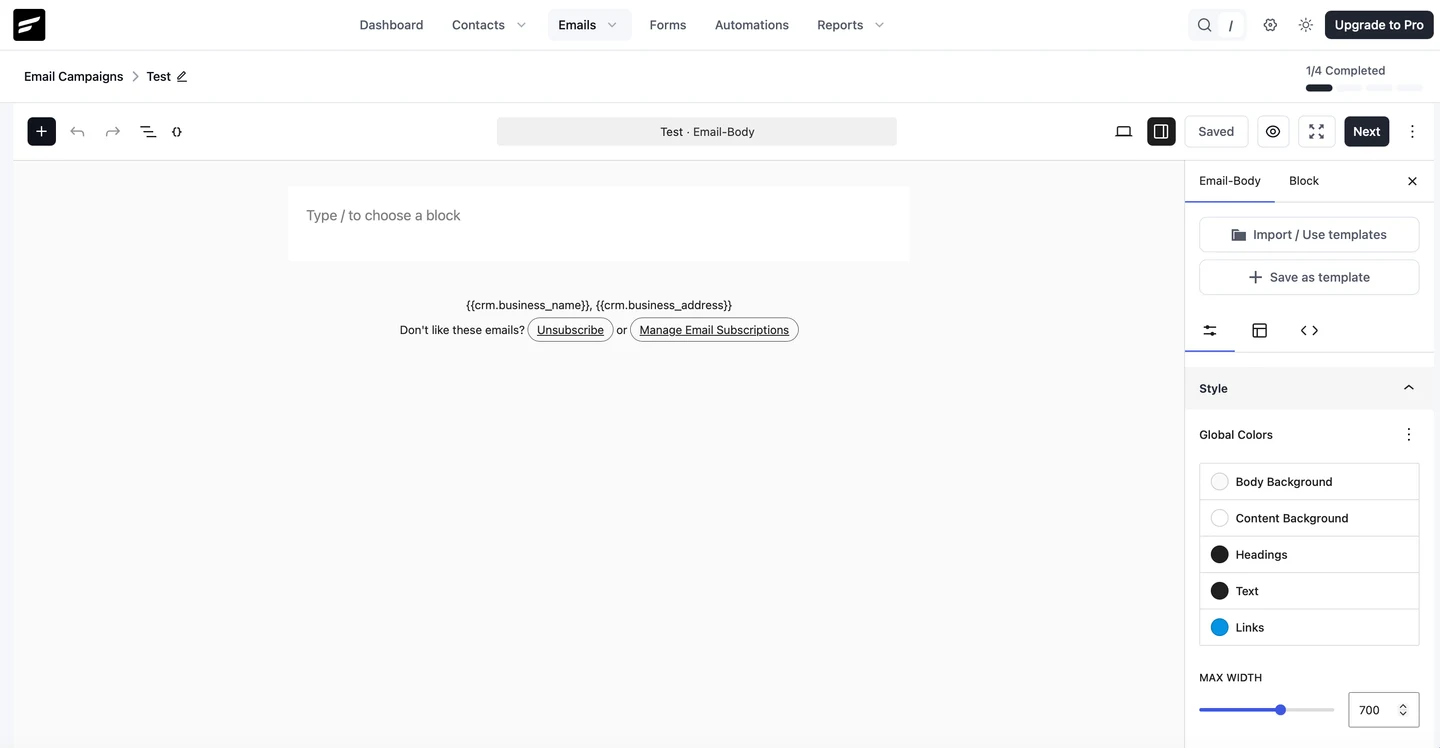Enter fullscreen editor mode
Image resolution: width=1440 pixels, height=748 pixels.
tap(1317, 131)
